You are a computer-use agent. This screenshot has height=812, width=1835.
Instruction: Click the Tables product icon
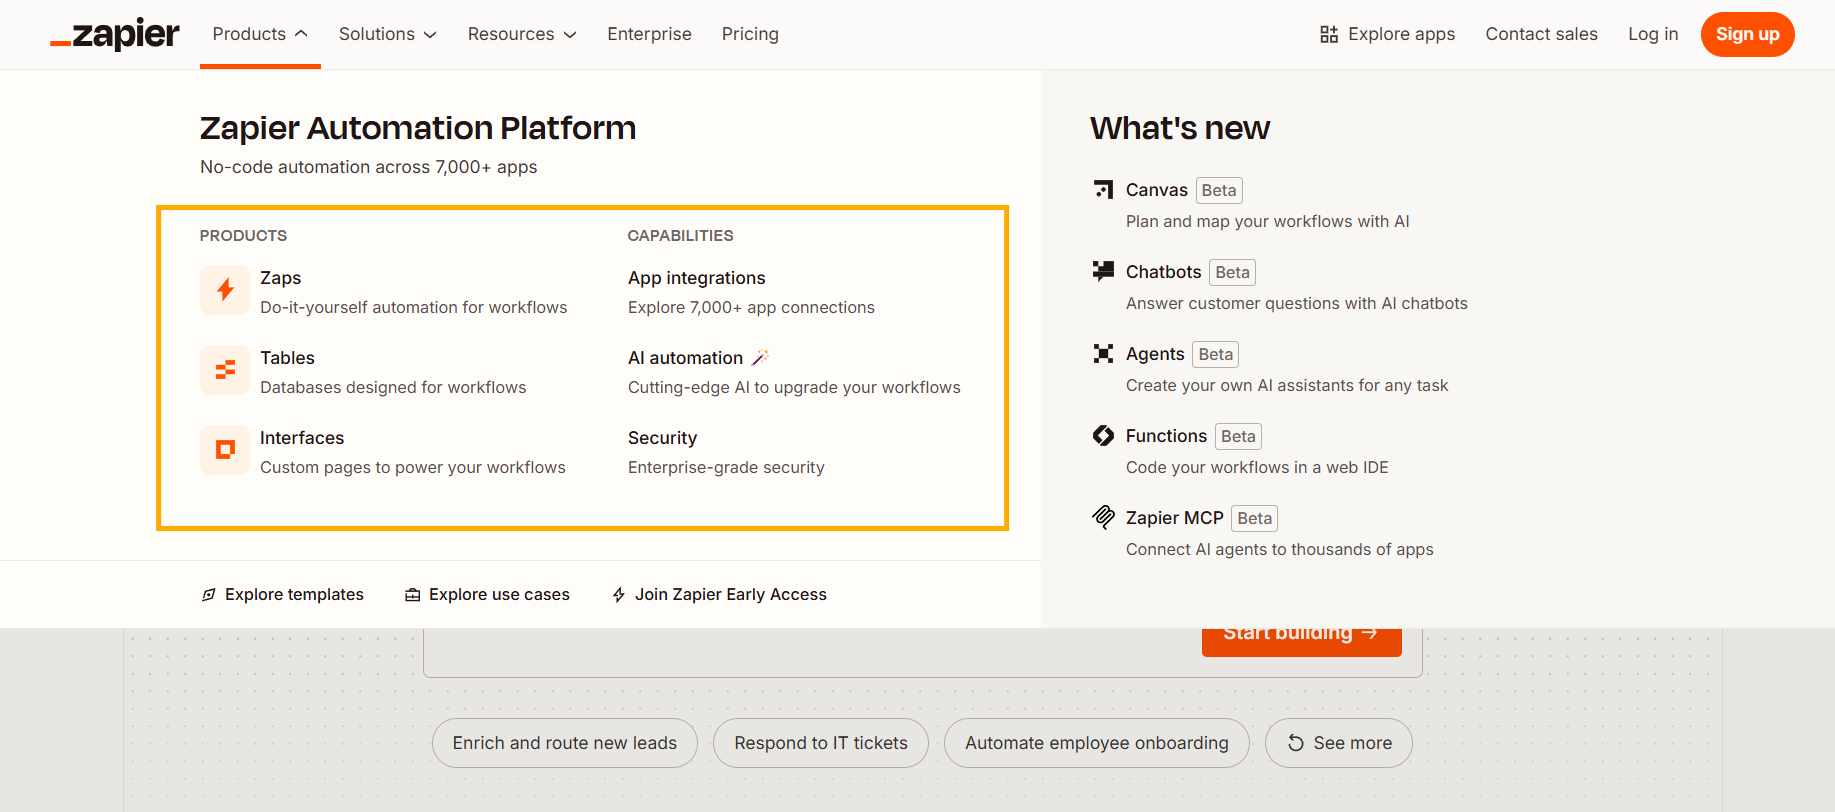[225, 370]
